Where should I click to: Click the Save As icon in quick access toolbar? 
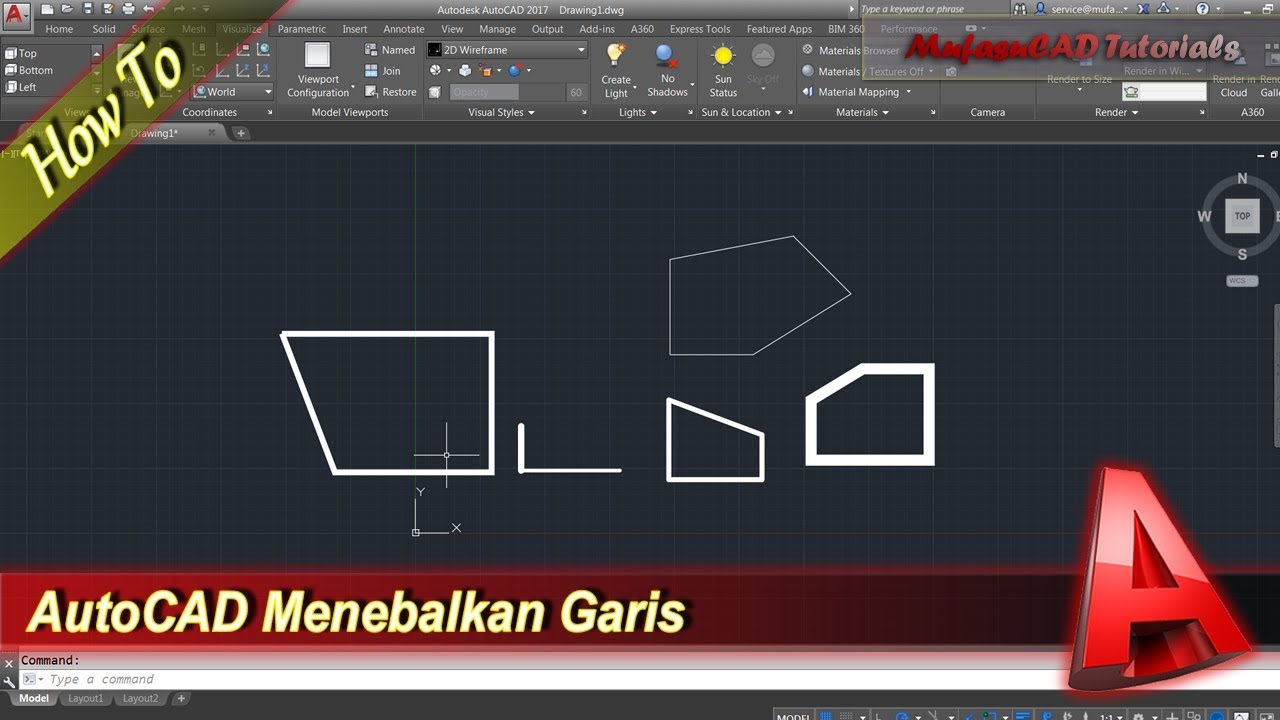[107, 9]
